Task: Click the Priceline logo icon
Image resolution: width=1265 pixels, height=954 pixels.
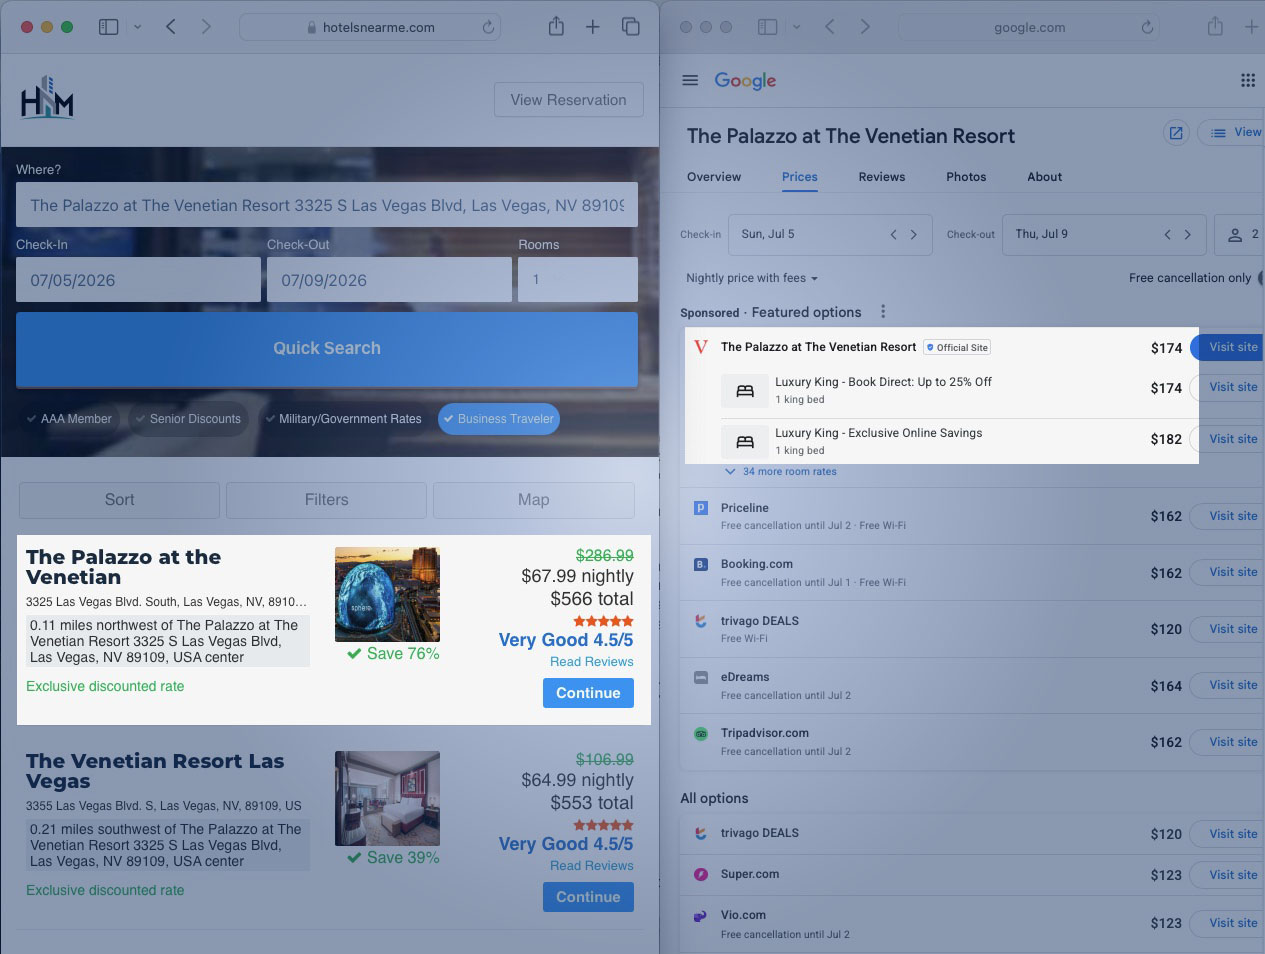Action: tap(701, 508)
